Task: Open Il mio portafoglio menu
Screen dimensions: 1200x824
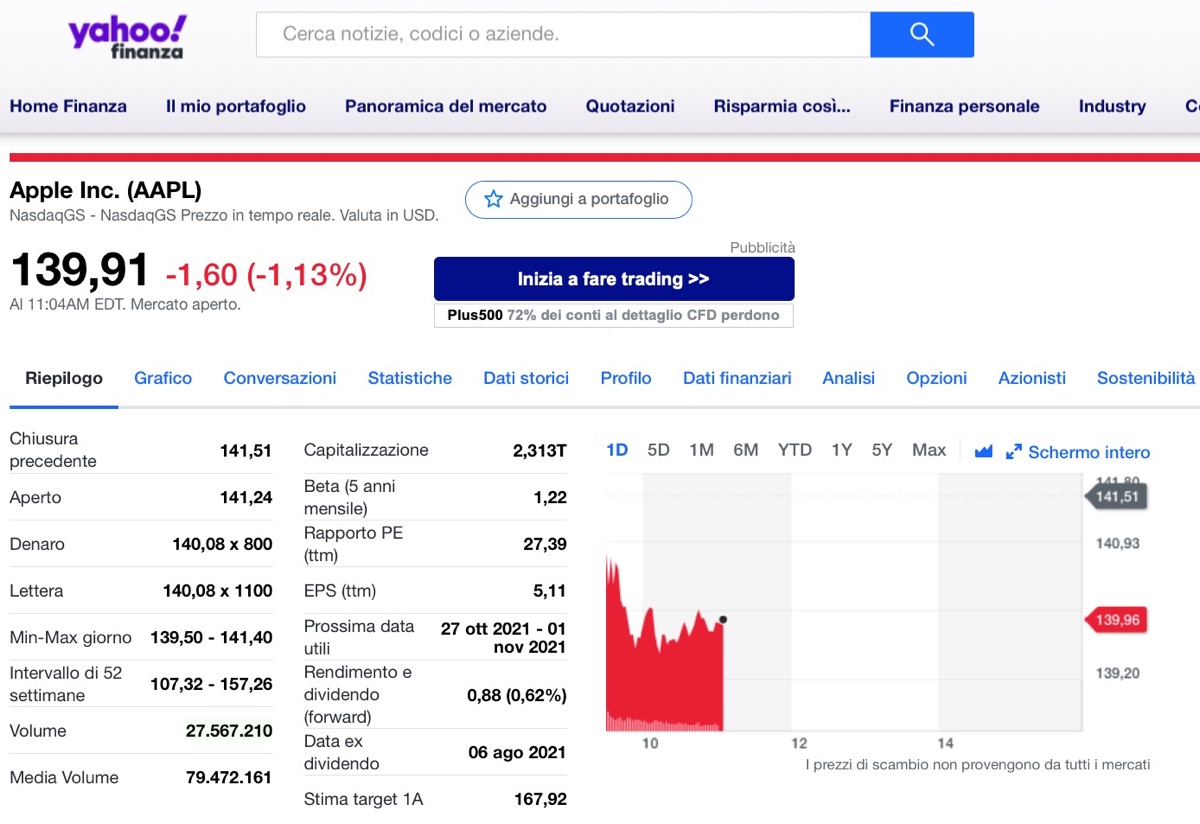Action: [x=236, y=106]
